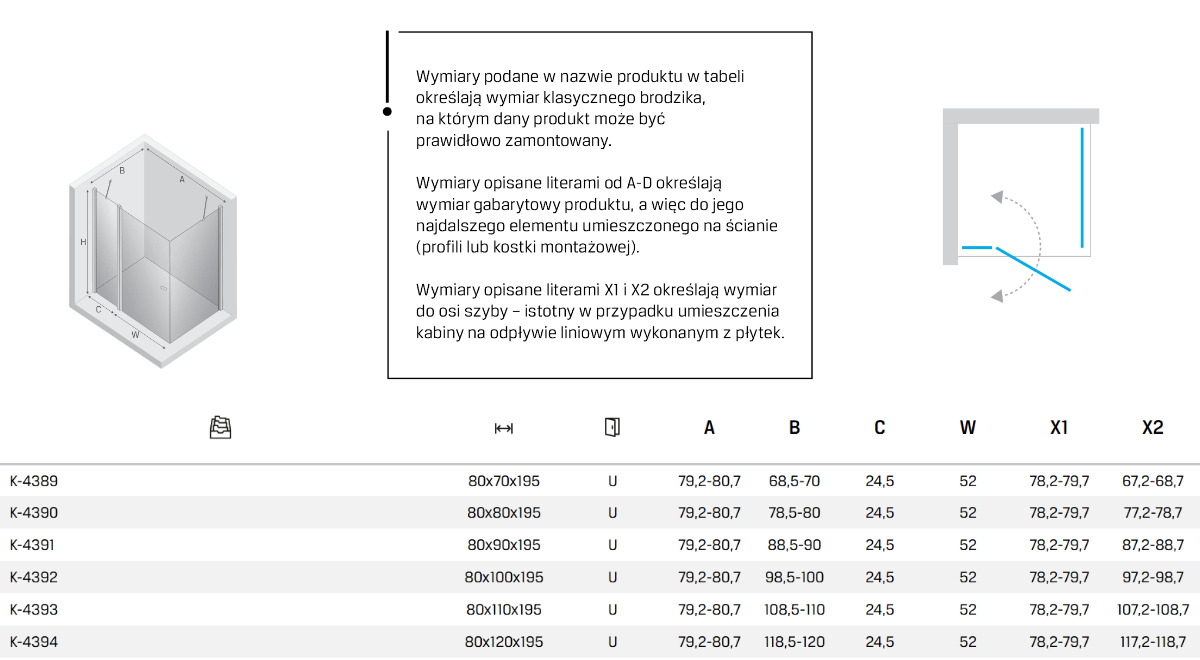Select product code K-4391

click(34, 545)
